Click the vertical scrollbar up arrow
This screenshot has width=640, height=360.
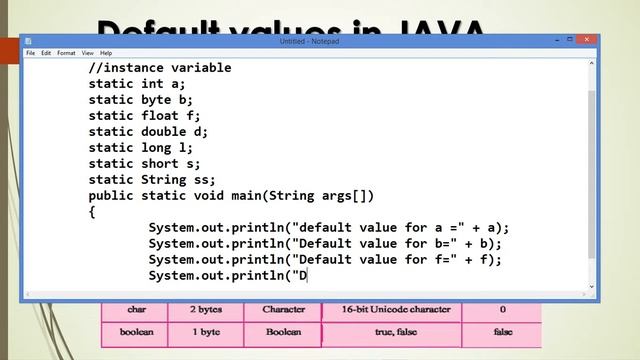click(x=591, y=63)
